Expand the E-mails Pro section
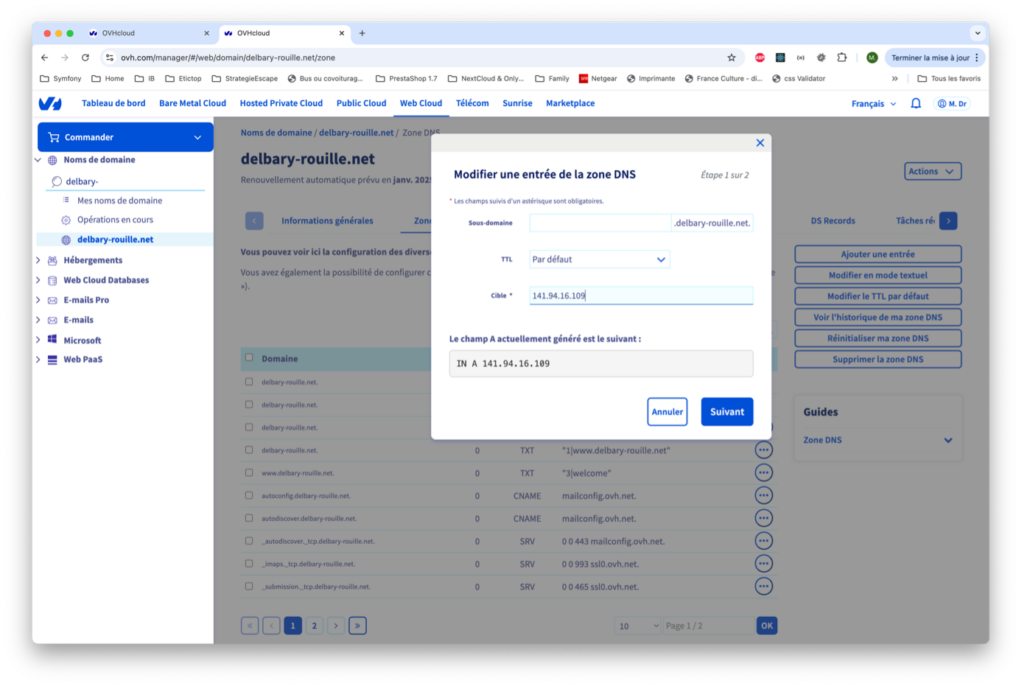1024x689 pixels. point(38,300)
